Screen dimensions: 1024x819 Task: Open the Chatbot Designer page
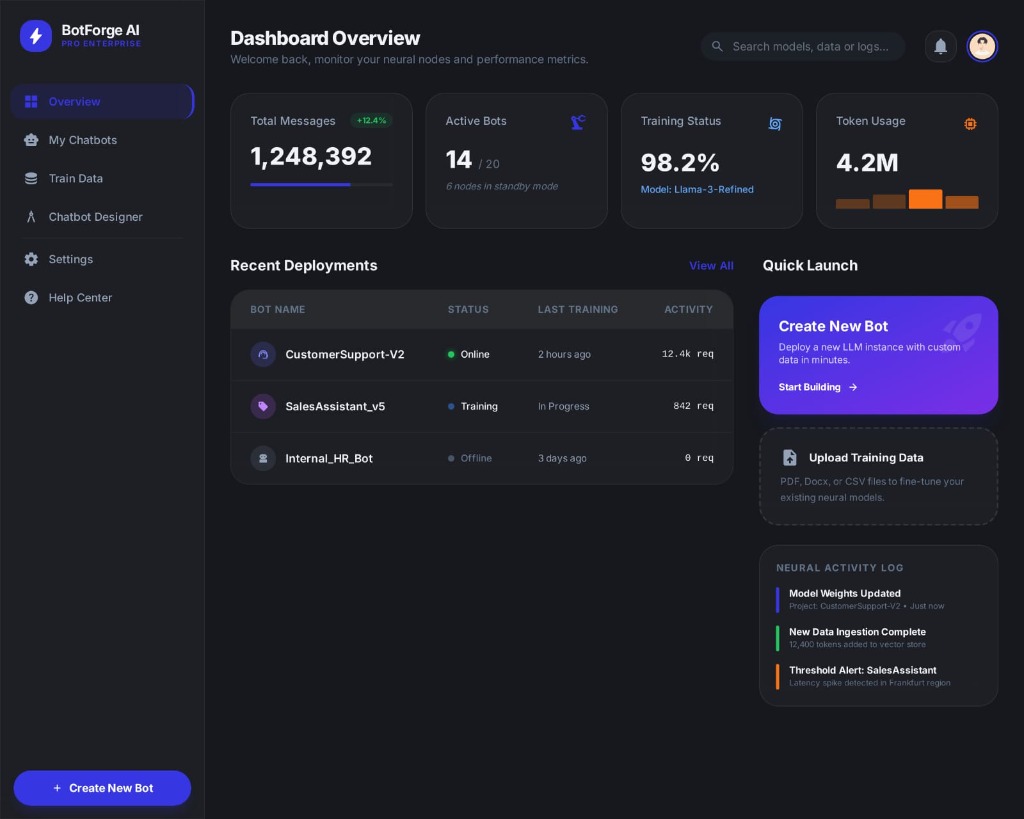point(95,217)
